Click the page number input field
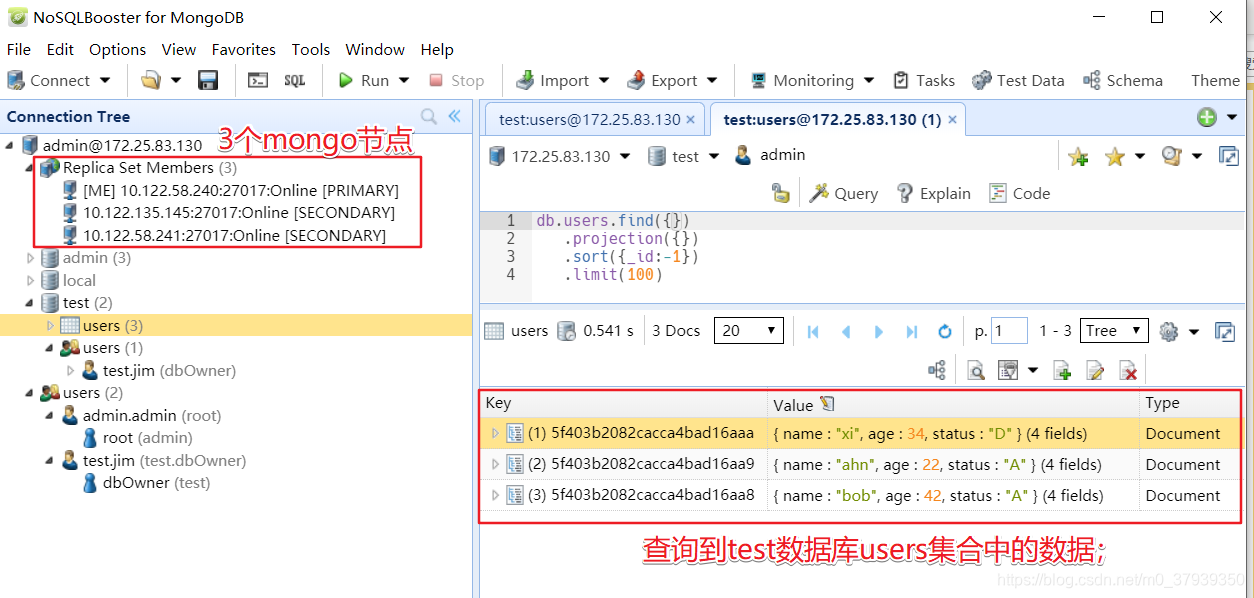The width and height of the screenshot is (1254, 598). pos(1009,331)
